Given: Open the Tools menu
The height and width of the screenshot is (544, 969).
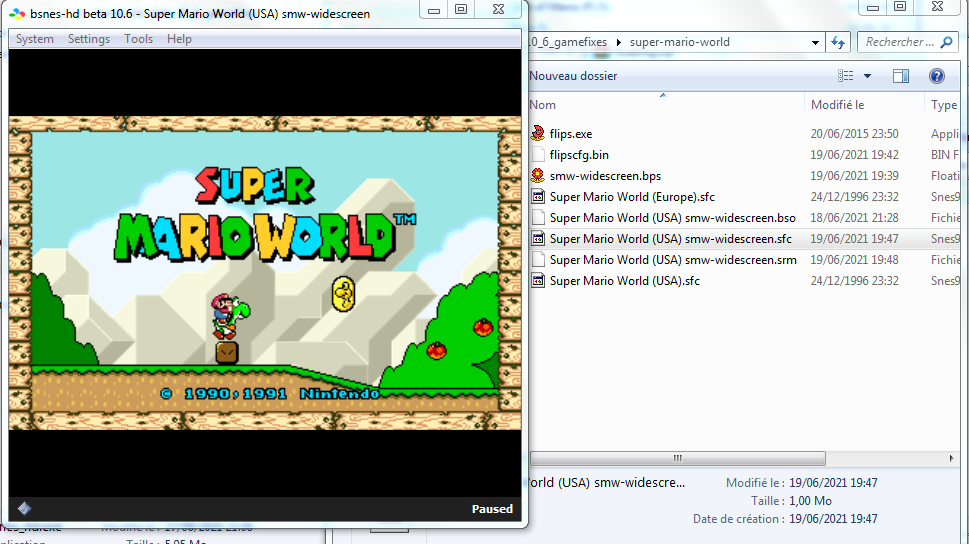Looking at the screenshot, I should pos(138,39).
